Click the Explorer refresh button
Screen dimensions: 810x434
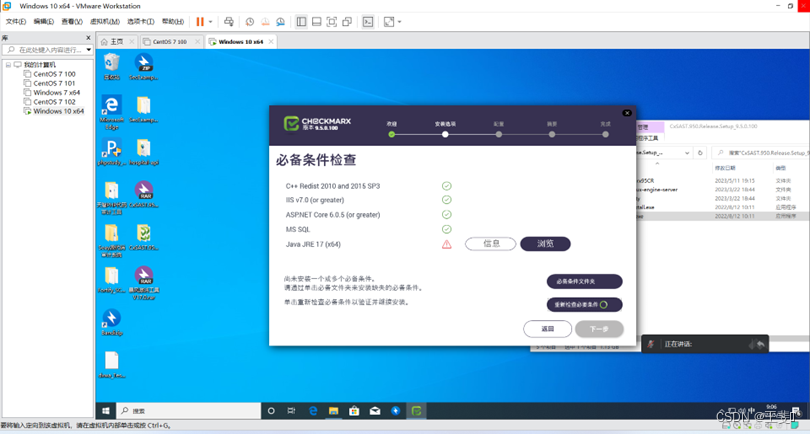pos(700,153)
